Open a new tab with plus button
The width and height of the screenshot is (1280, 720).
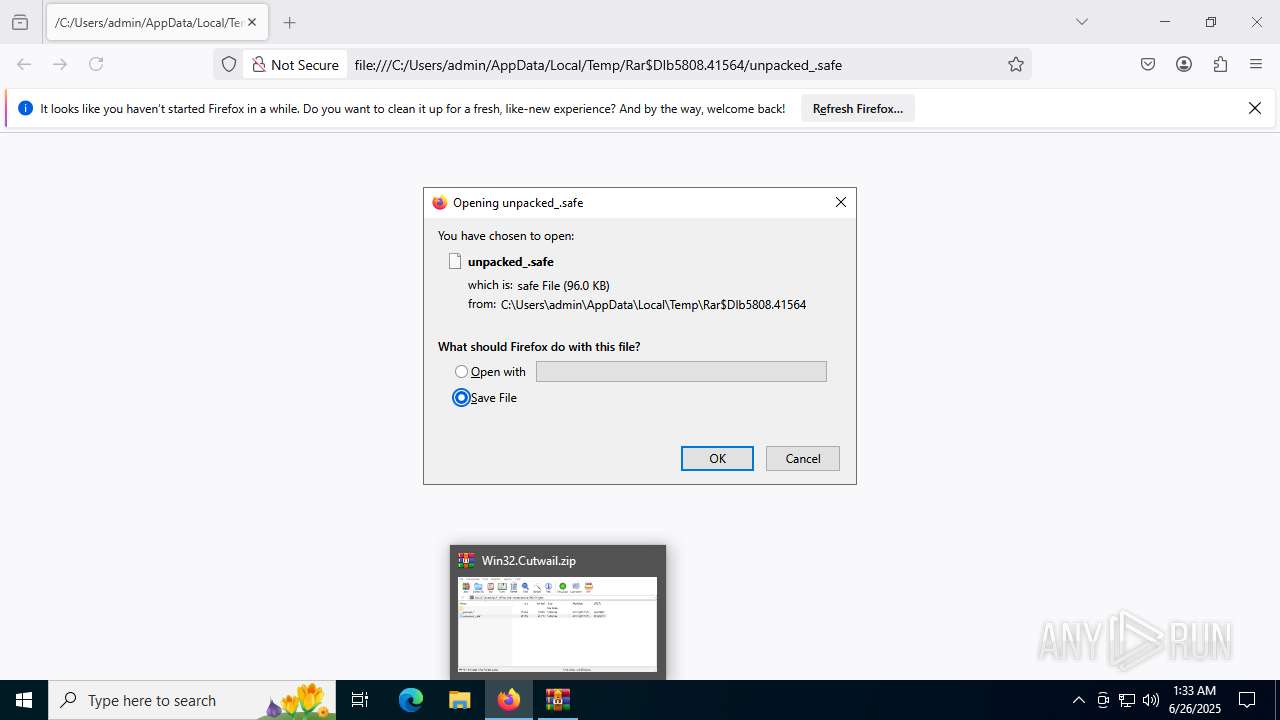click(x=289, y=22)
